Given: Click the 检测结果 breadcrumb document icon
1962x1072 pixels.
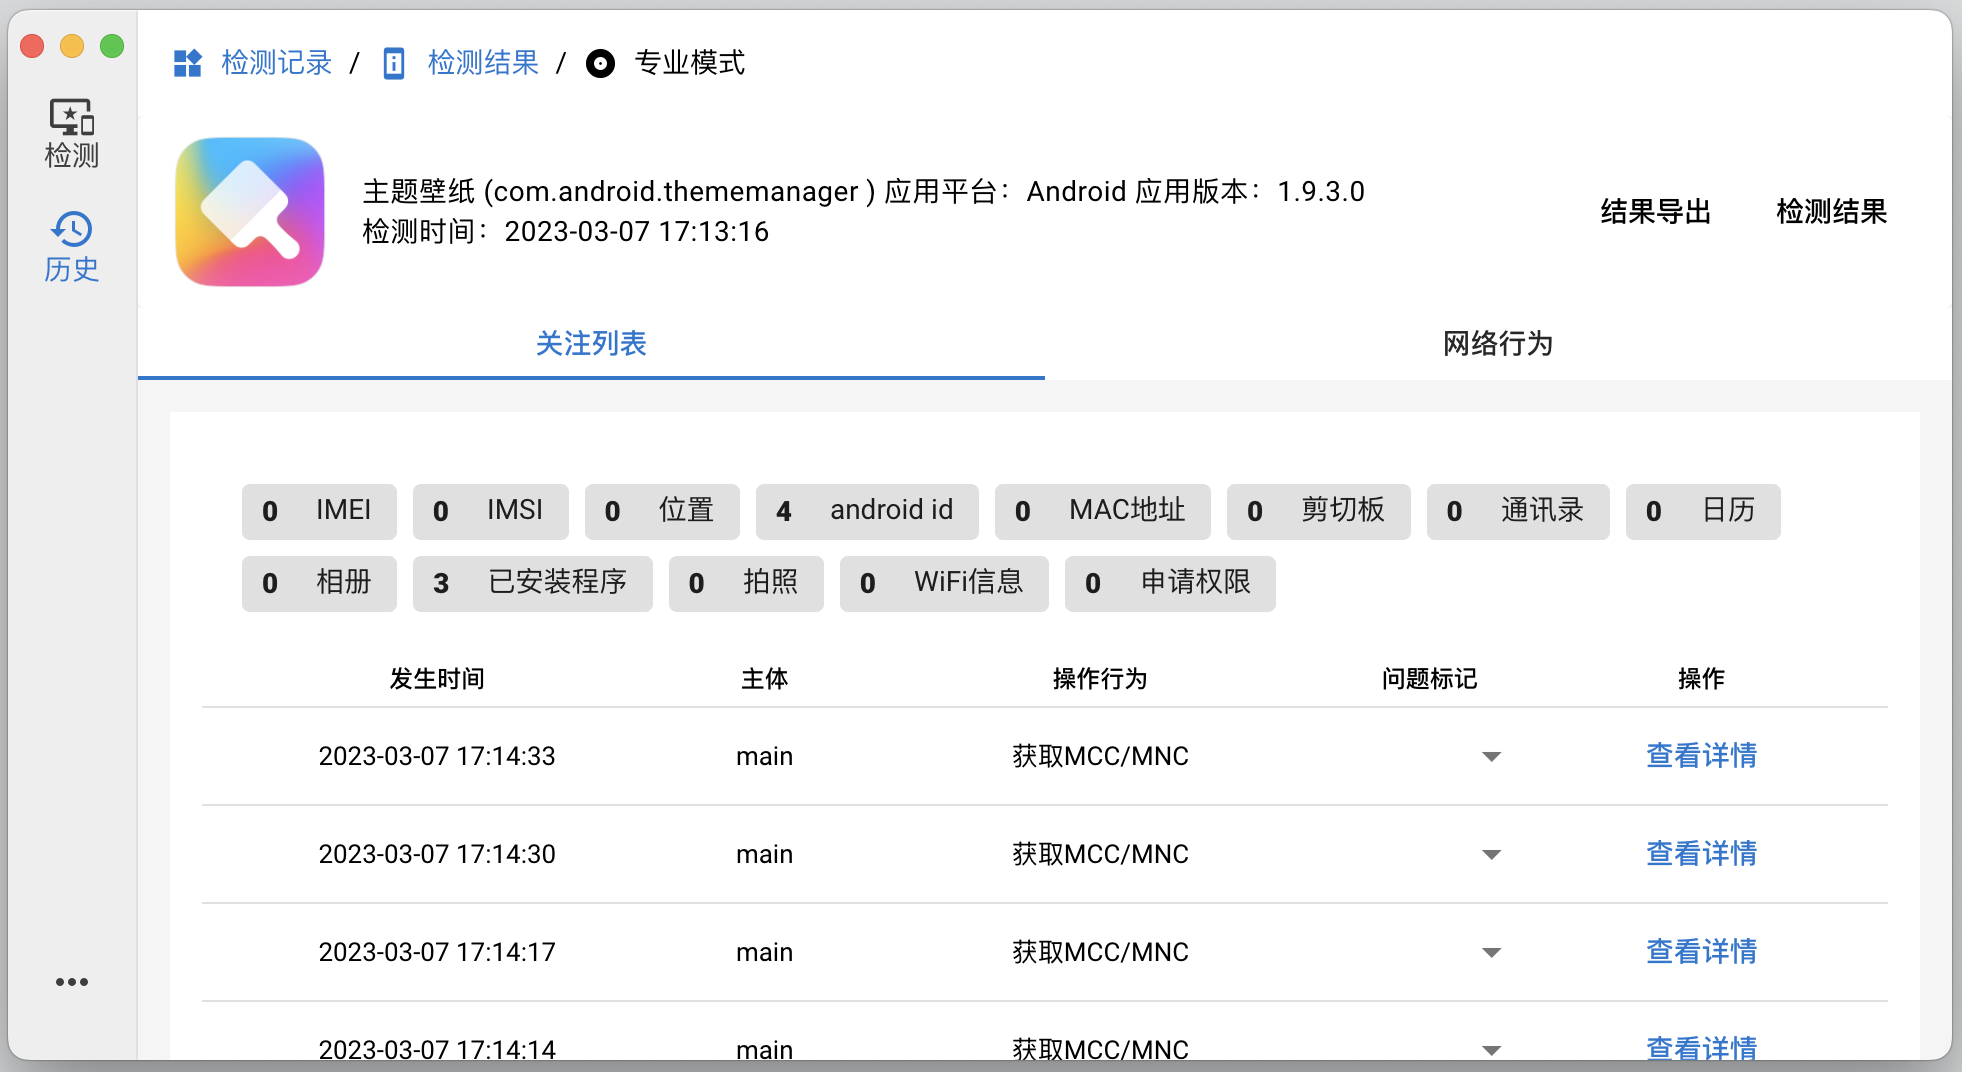Looking at the screenshot, I should pos(394,63).
